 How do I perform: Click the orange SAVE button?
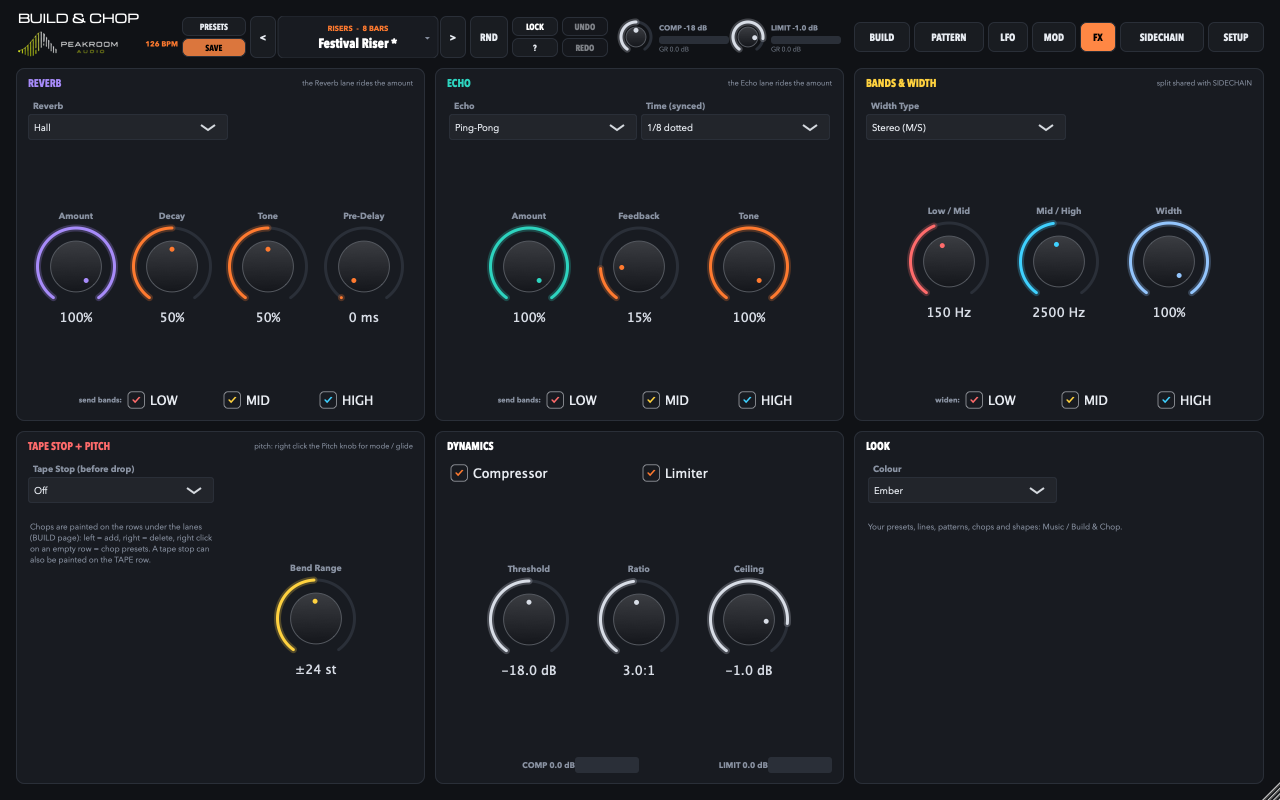214,47
